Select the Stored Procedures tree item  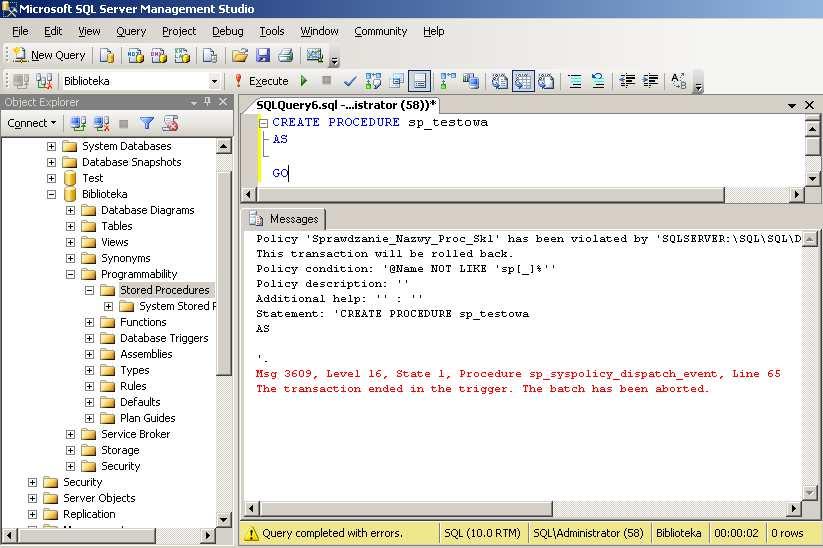(x=165, y=290)
